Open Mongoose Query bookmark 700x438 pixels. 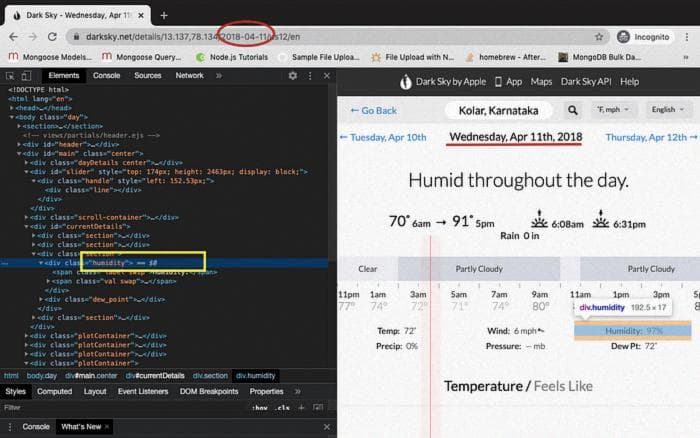click(x=142, y=57)
